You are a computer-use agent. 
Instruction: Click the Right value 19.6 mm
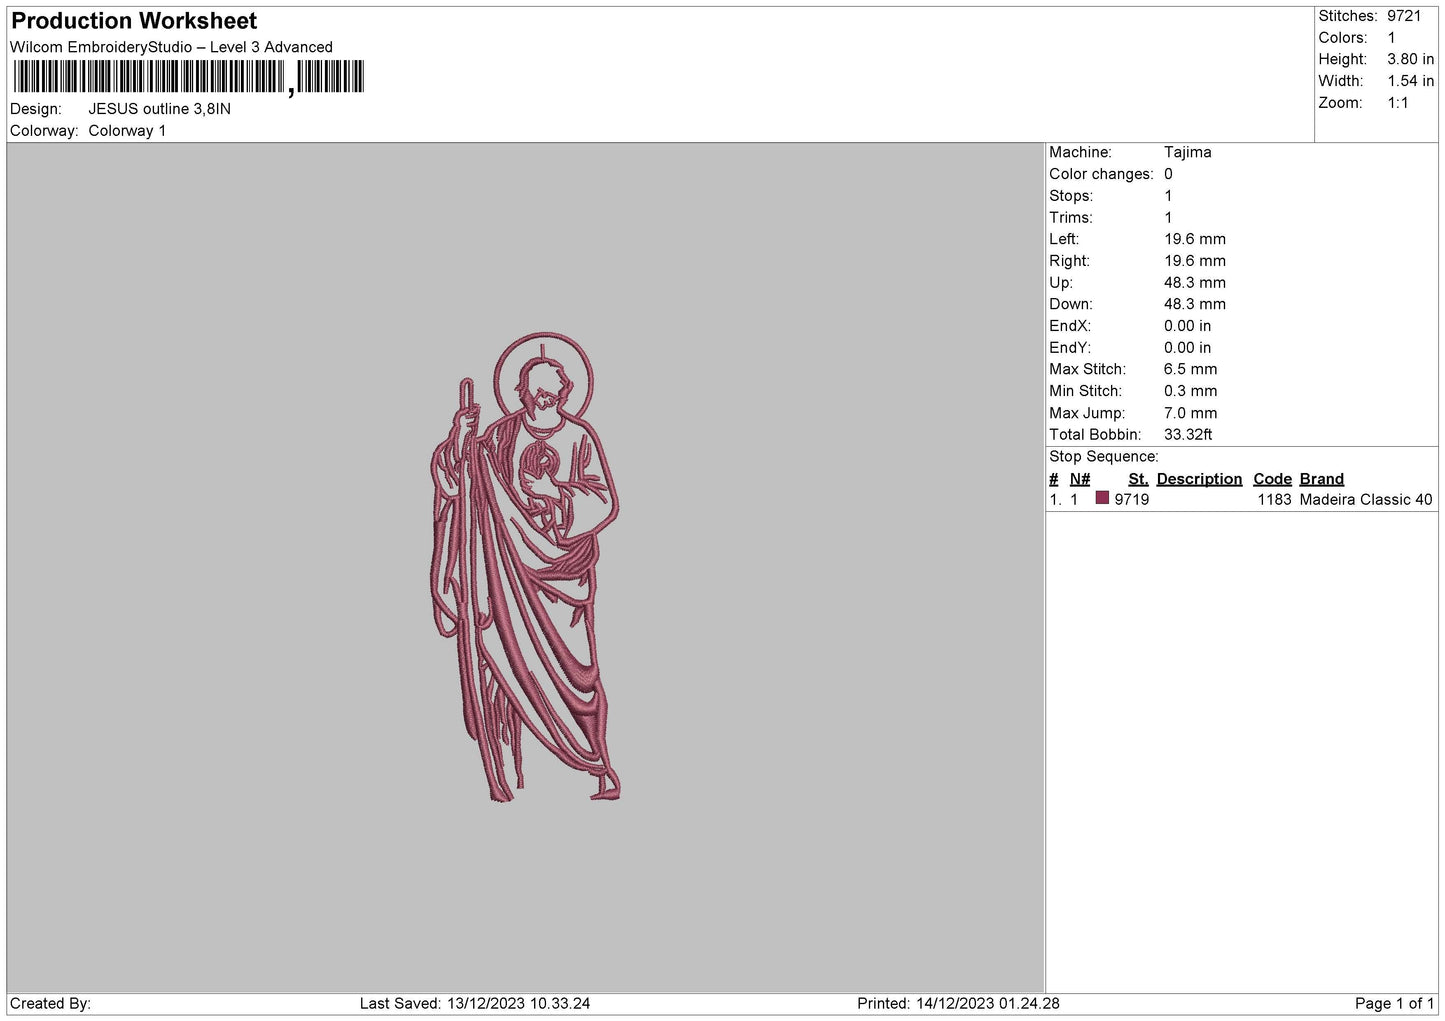(x=1195, y=261)
